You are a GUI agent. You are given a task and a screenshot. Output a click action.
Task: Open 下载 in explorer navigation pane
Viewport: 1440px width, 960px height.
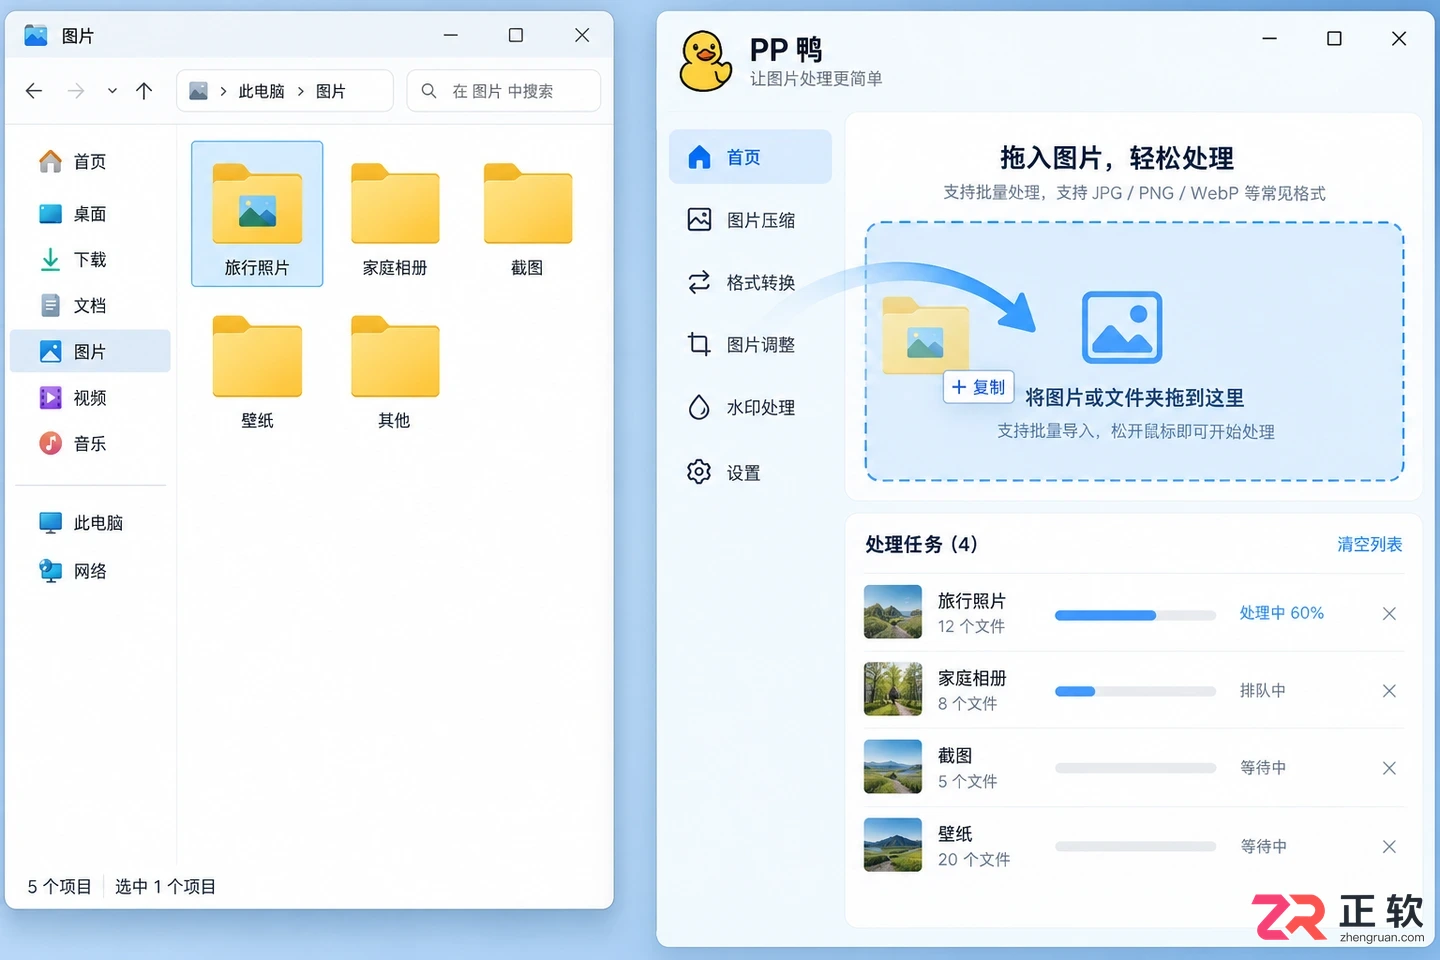point(90,260)
